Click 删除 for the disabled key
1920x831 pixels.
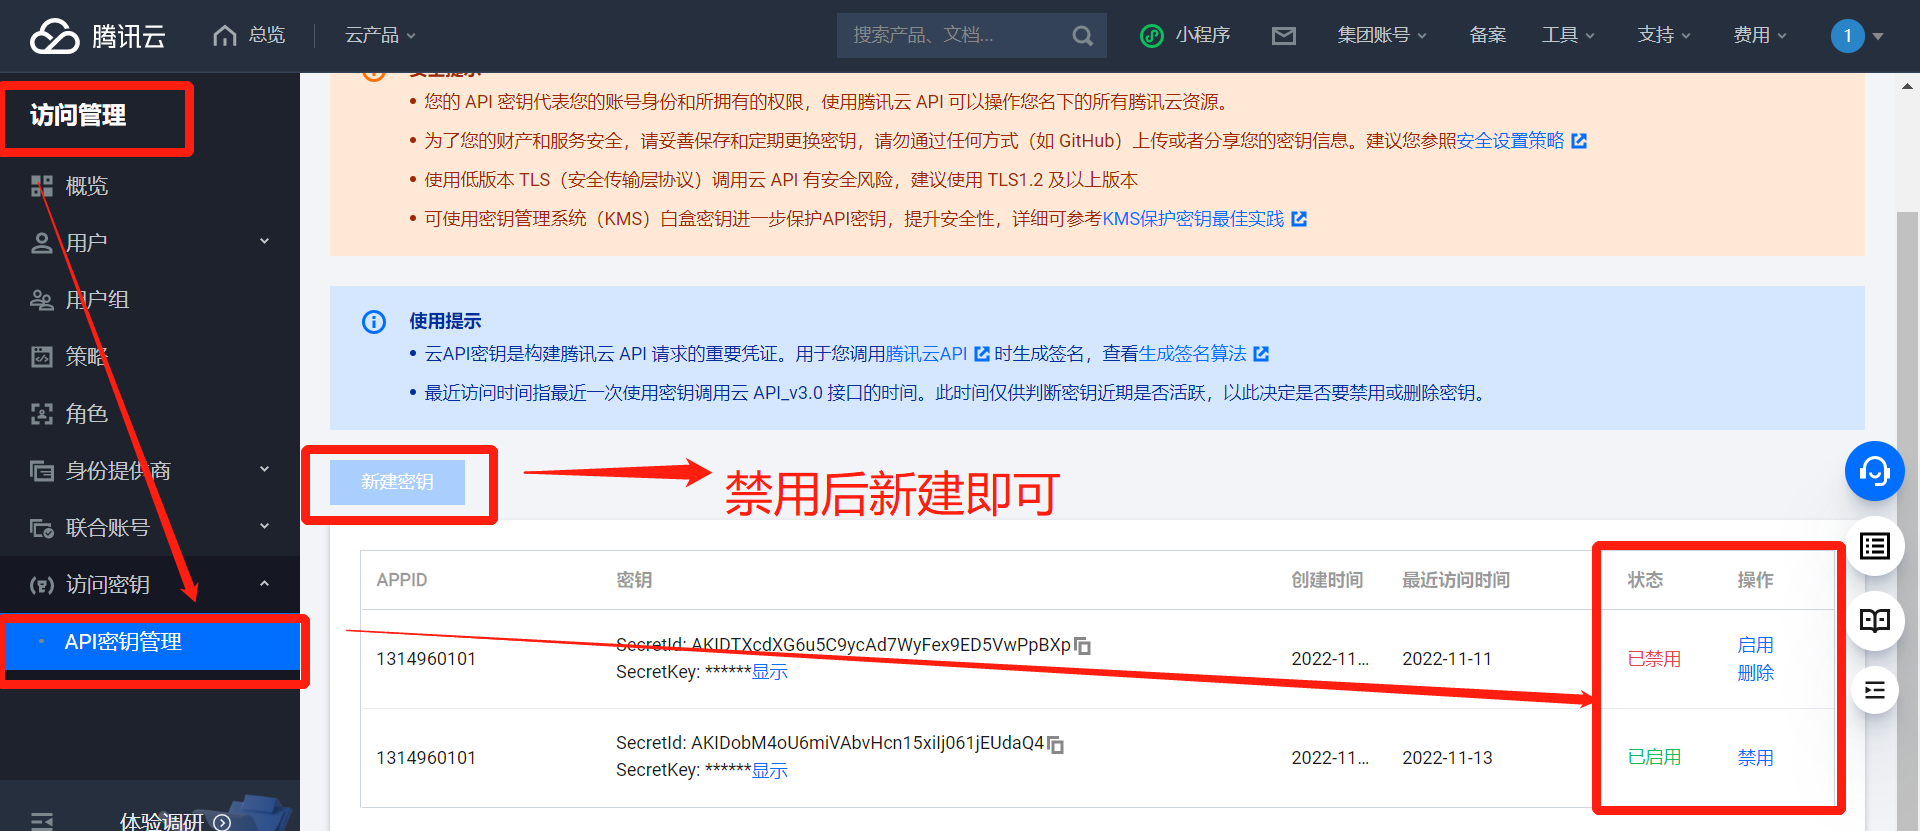click(1755, 674)
